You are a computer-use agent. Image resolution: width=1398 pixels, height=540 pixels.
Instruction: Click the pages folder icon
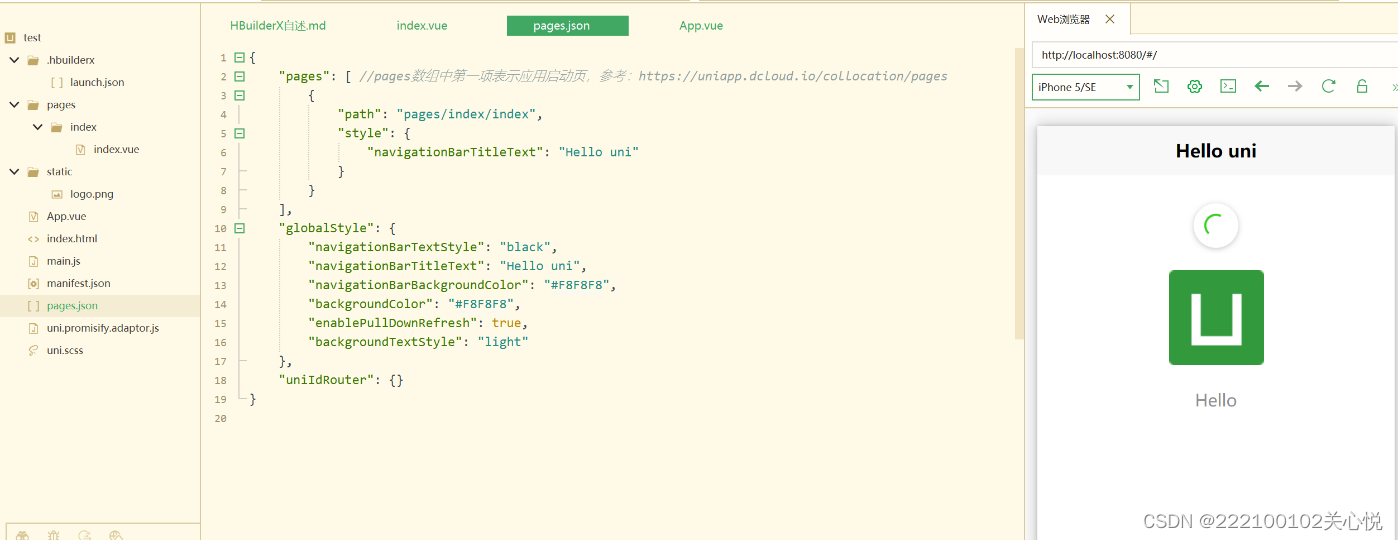pos(34,105)
